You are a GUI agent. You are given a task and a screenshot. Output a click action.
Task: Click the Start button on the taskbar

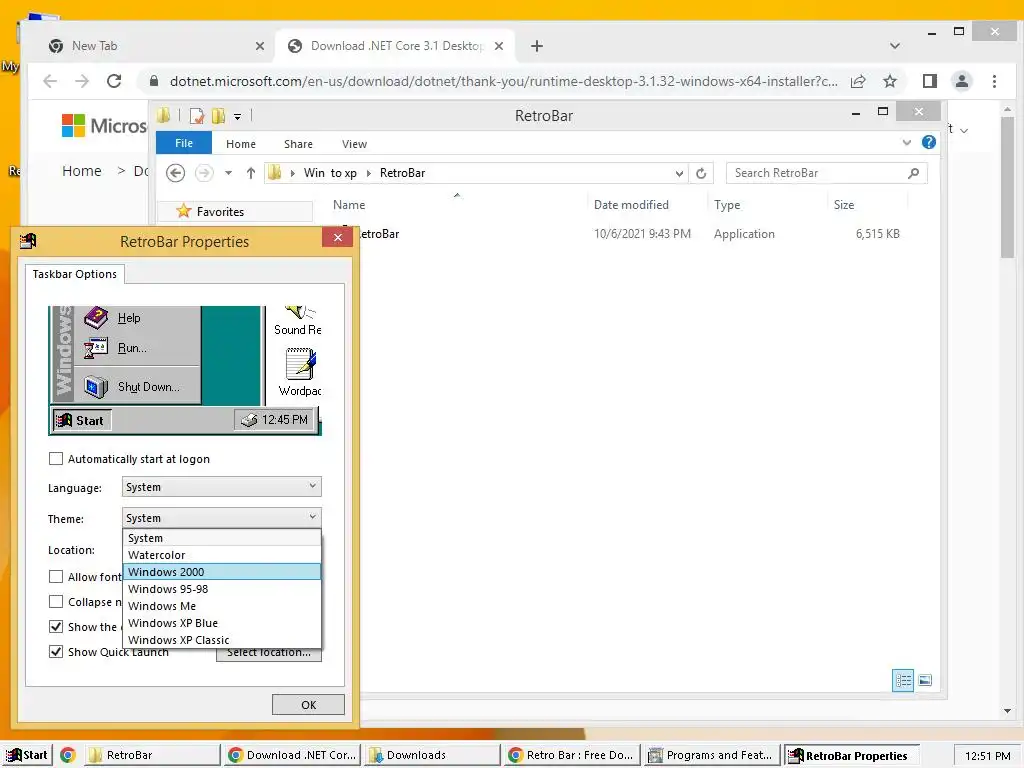pos(27,755)
